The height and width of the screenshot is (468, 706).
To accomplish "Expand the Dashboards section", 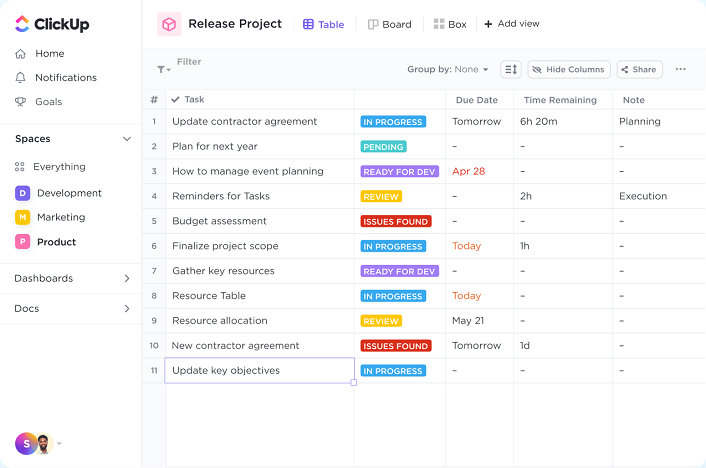I will coord(126,279).
